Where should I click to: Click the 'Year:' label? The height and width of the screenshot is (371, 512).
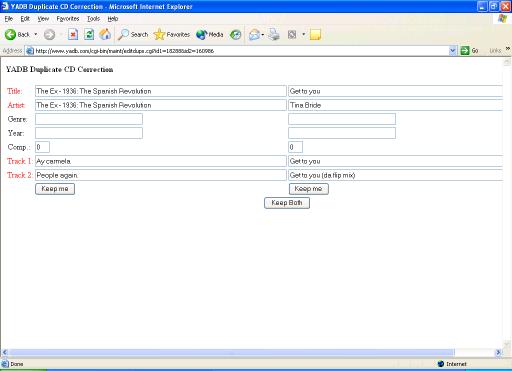pos(16,133)
